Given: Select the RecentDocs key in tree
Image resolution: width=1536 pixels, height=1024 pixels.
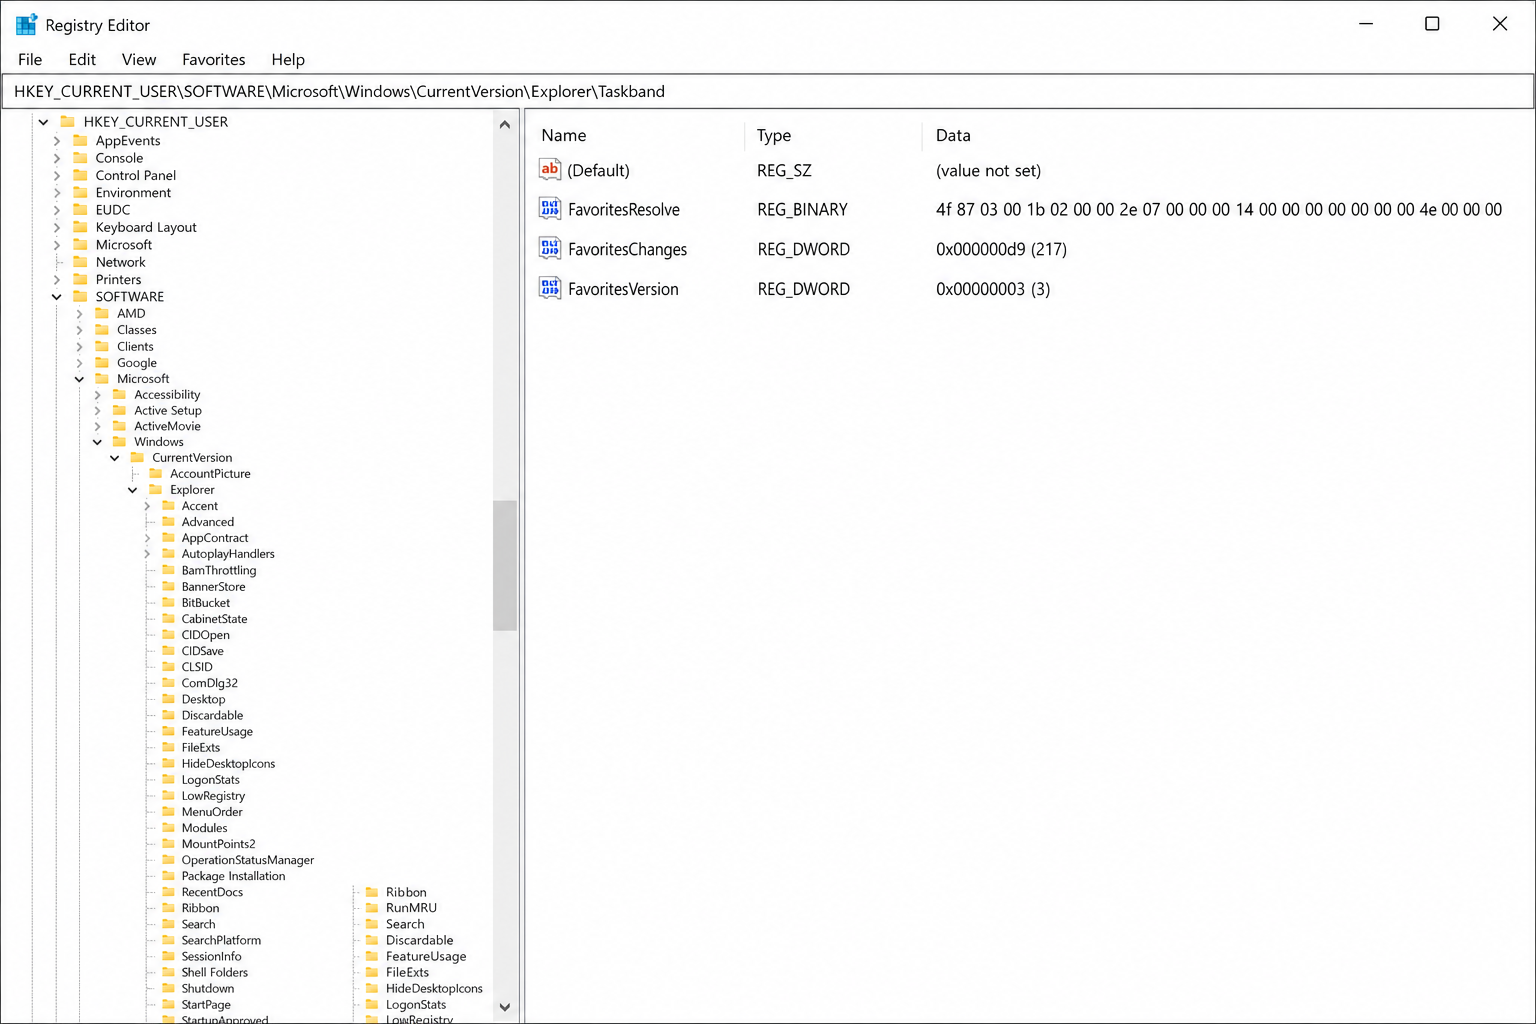Looking at the screenshot, I should coord(212,892).
